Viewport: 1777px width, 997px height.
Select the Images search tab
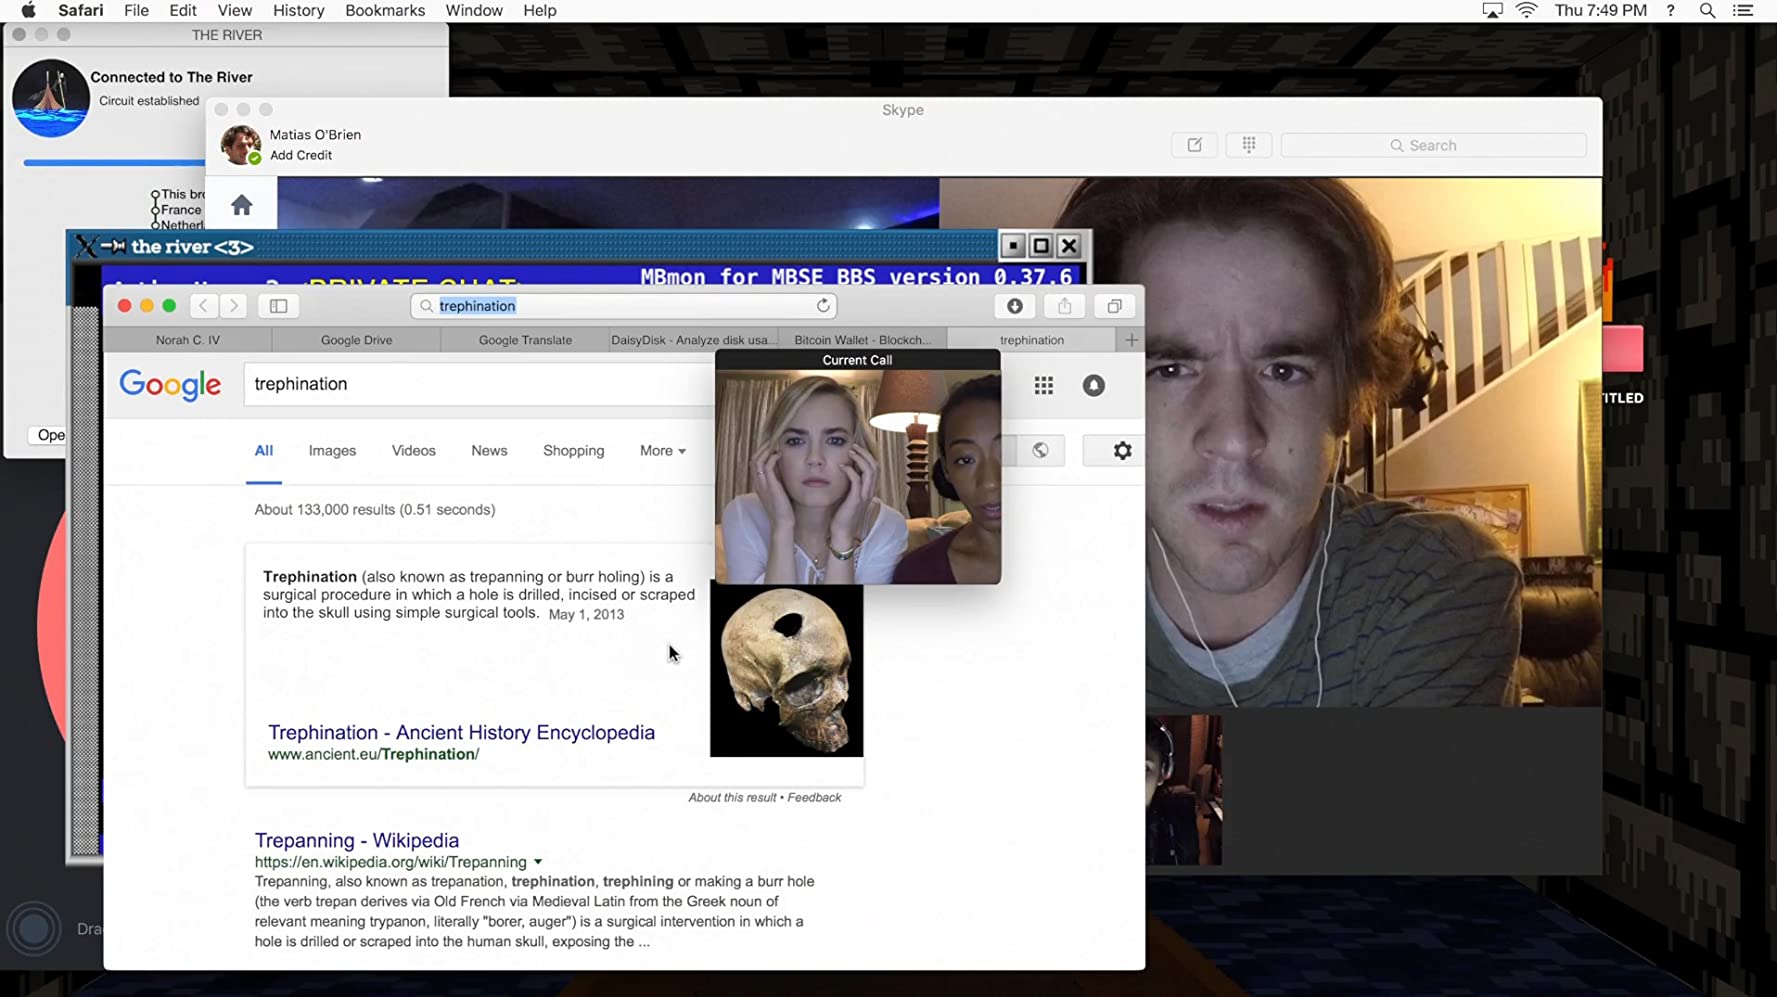pyautogui.click(x=332, y=451)
